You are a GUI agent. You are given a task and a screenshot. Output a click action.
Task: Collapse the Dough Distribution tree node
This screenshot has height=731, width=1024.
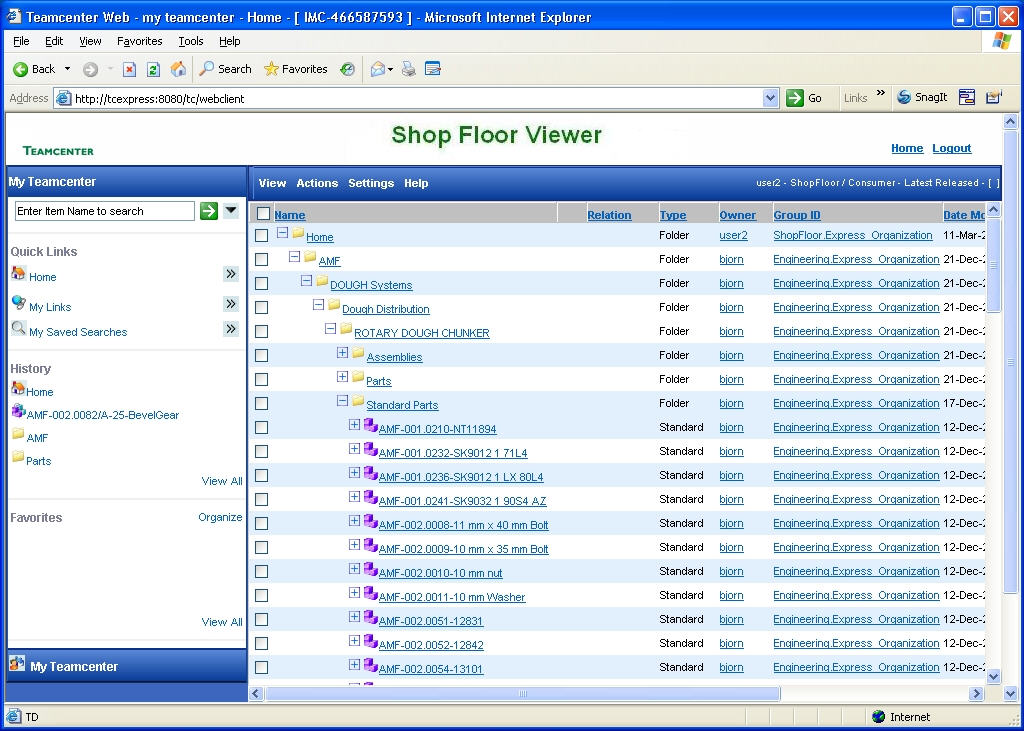point(318,304)
